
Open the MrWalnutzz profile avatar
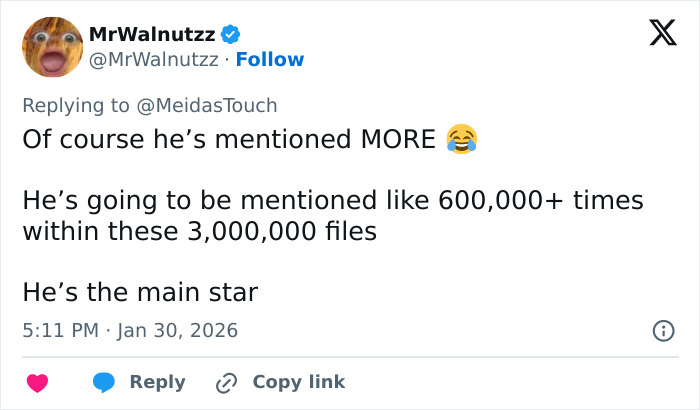click(51, 47)
